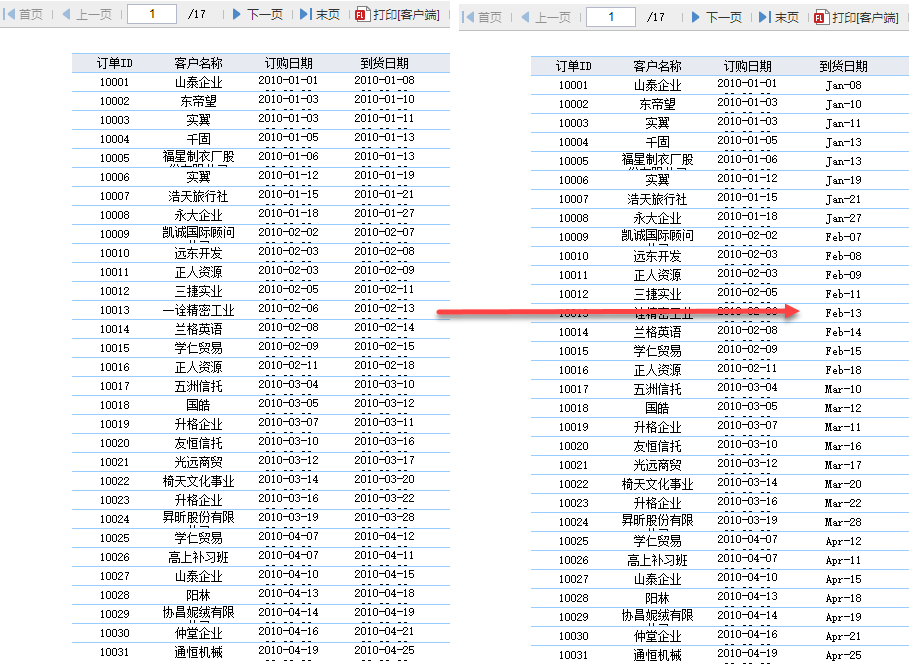The height and width of the screenshot is (664, 909).
Task: Click the right report's next page arrow
Action: (x=696, y=17)
